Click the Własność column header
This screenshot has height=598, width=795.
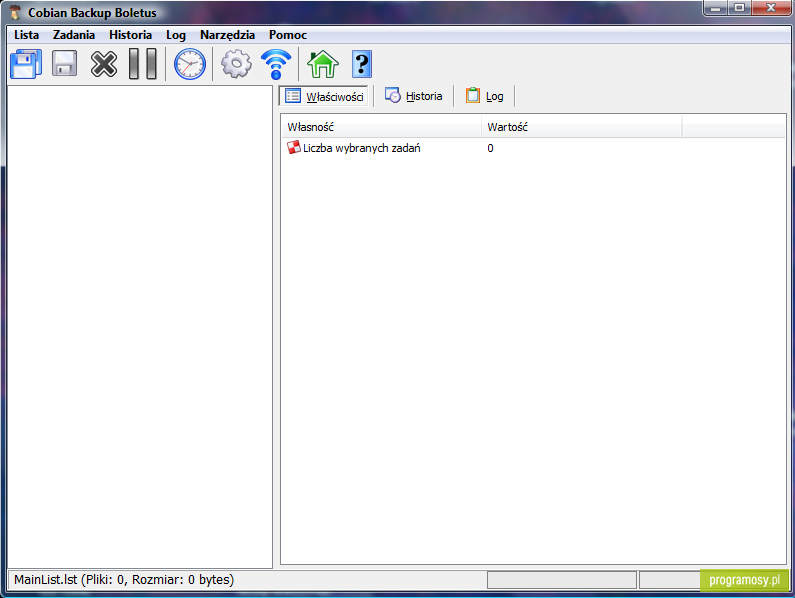[381, 127]
